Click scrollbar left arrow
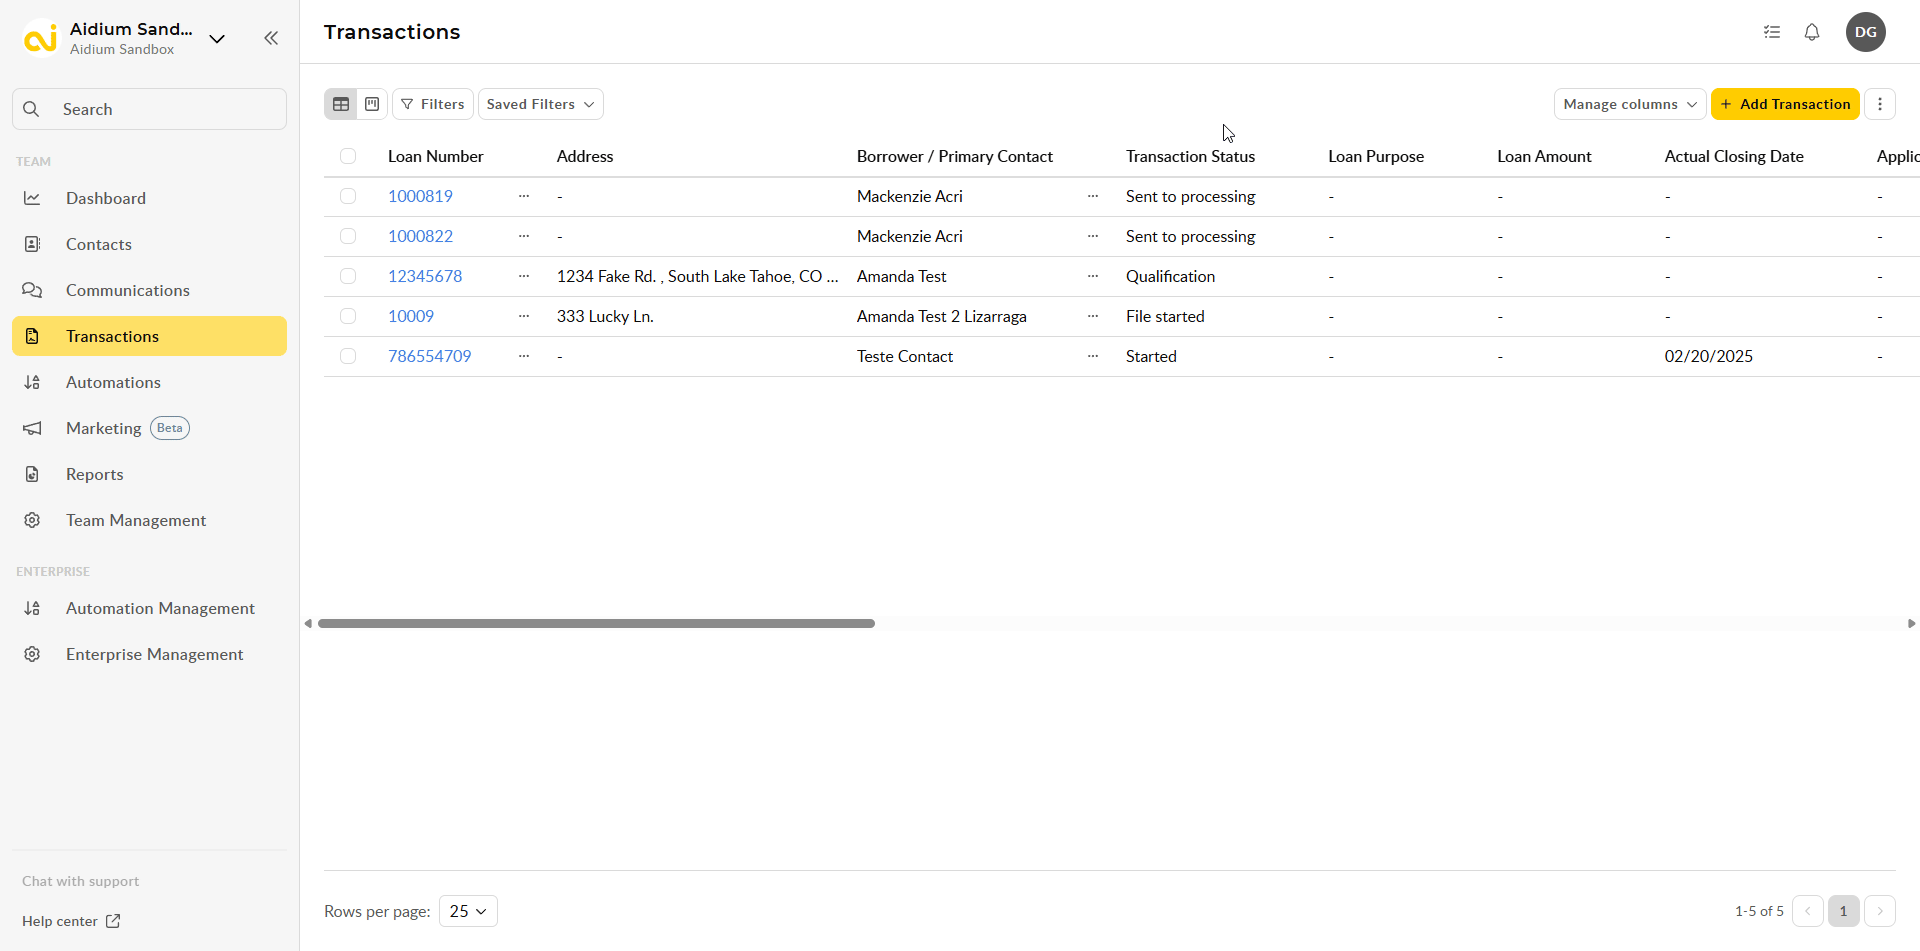1920x951 pixels. coord(308,623)
